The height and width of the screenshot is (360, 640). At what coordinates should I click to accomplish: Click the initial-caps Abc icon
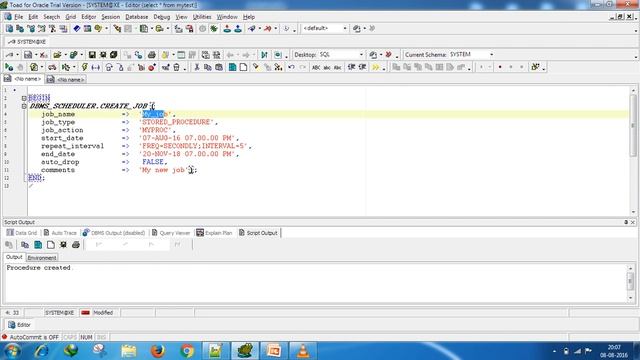tap(337, 67)
